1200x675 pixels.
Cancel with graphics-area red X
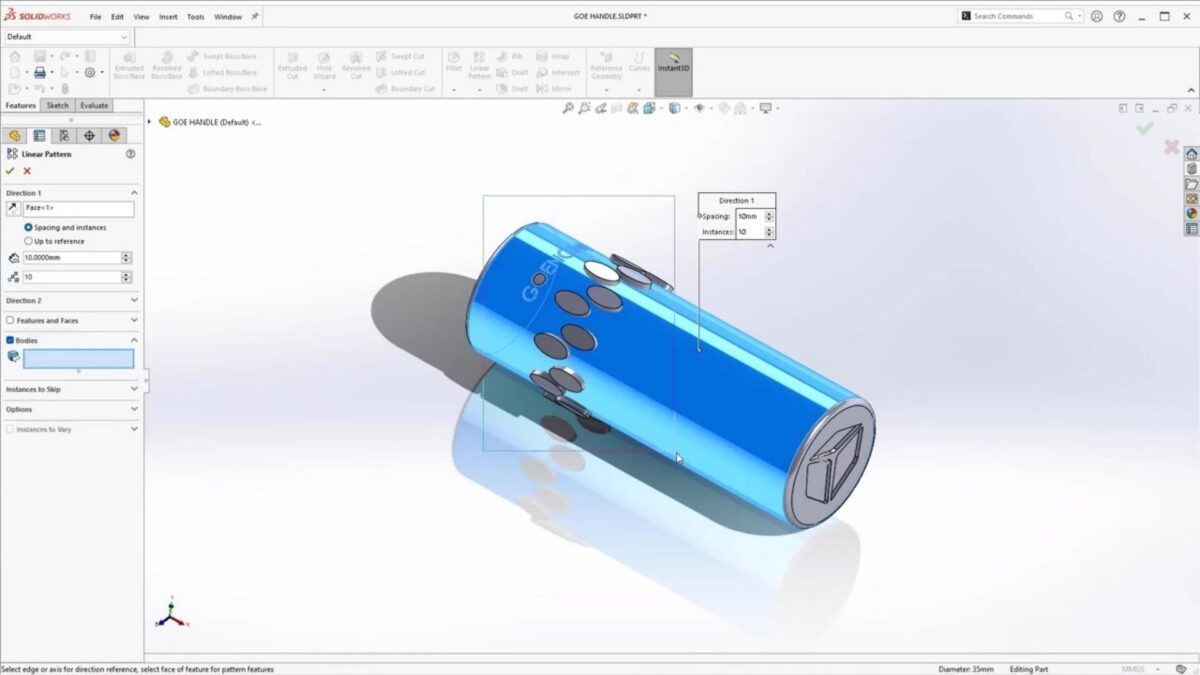point(1171,147)
